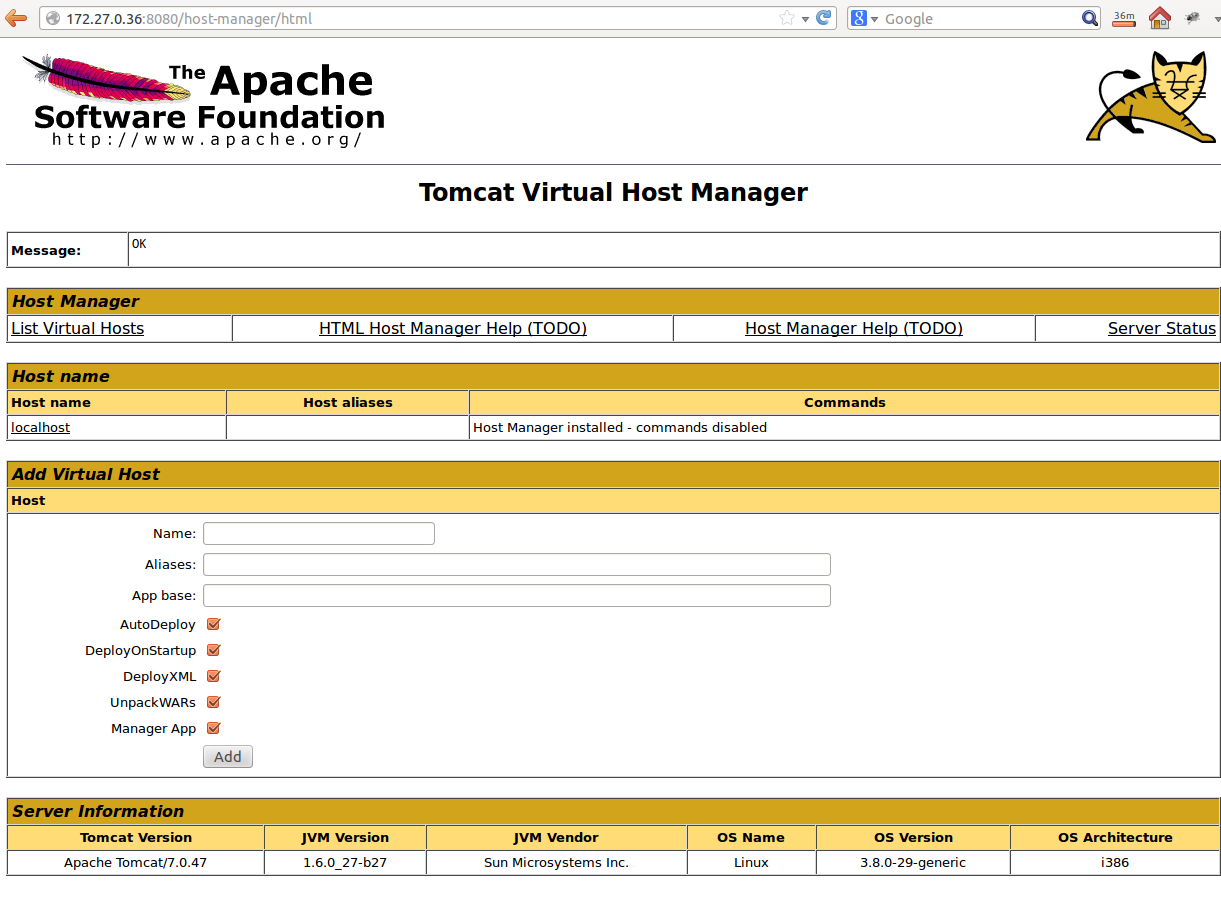Click the 'Commands' column header
Screen dimensions: 1221x897
coord(845,402)
